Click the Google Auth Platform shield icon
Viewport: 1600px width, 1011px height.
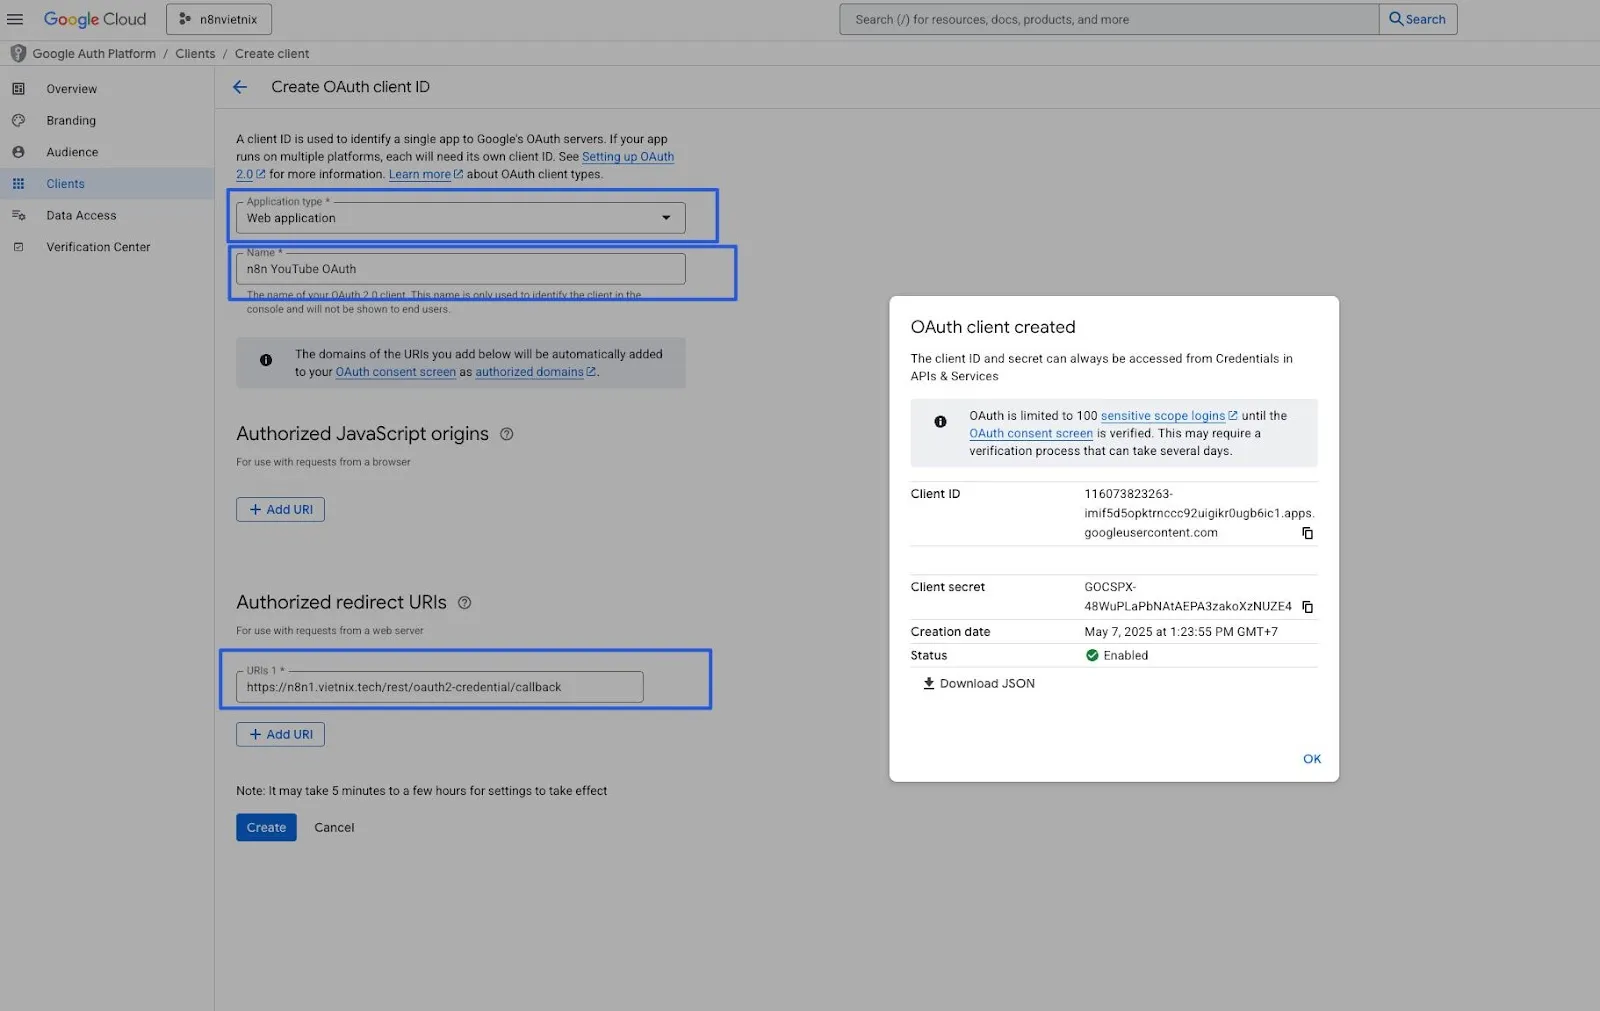[x=18, y=53]
